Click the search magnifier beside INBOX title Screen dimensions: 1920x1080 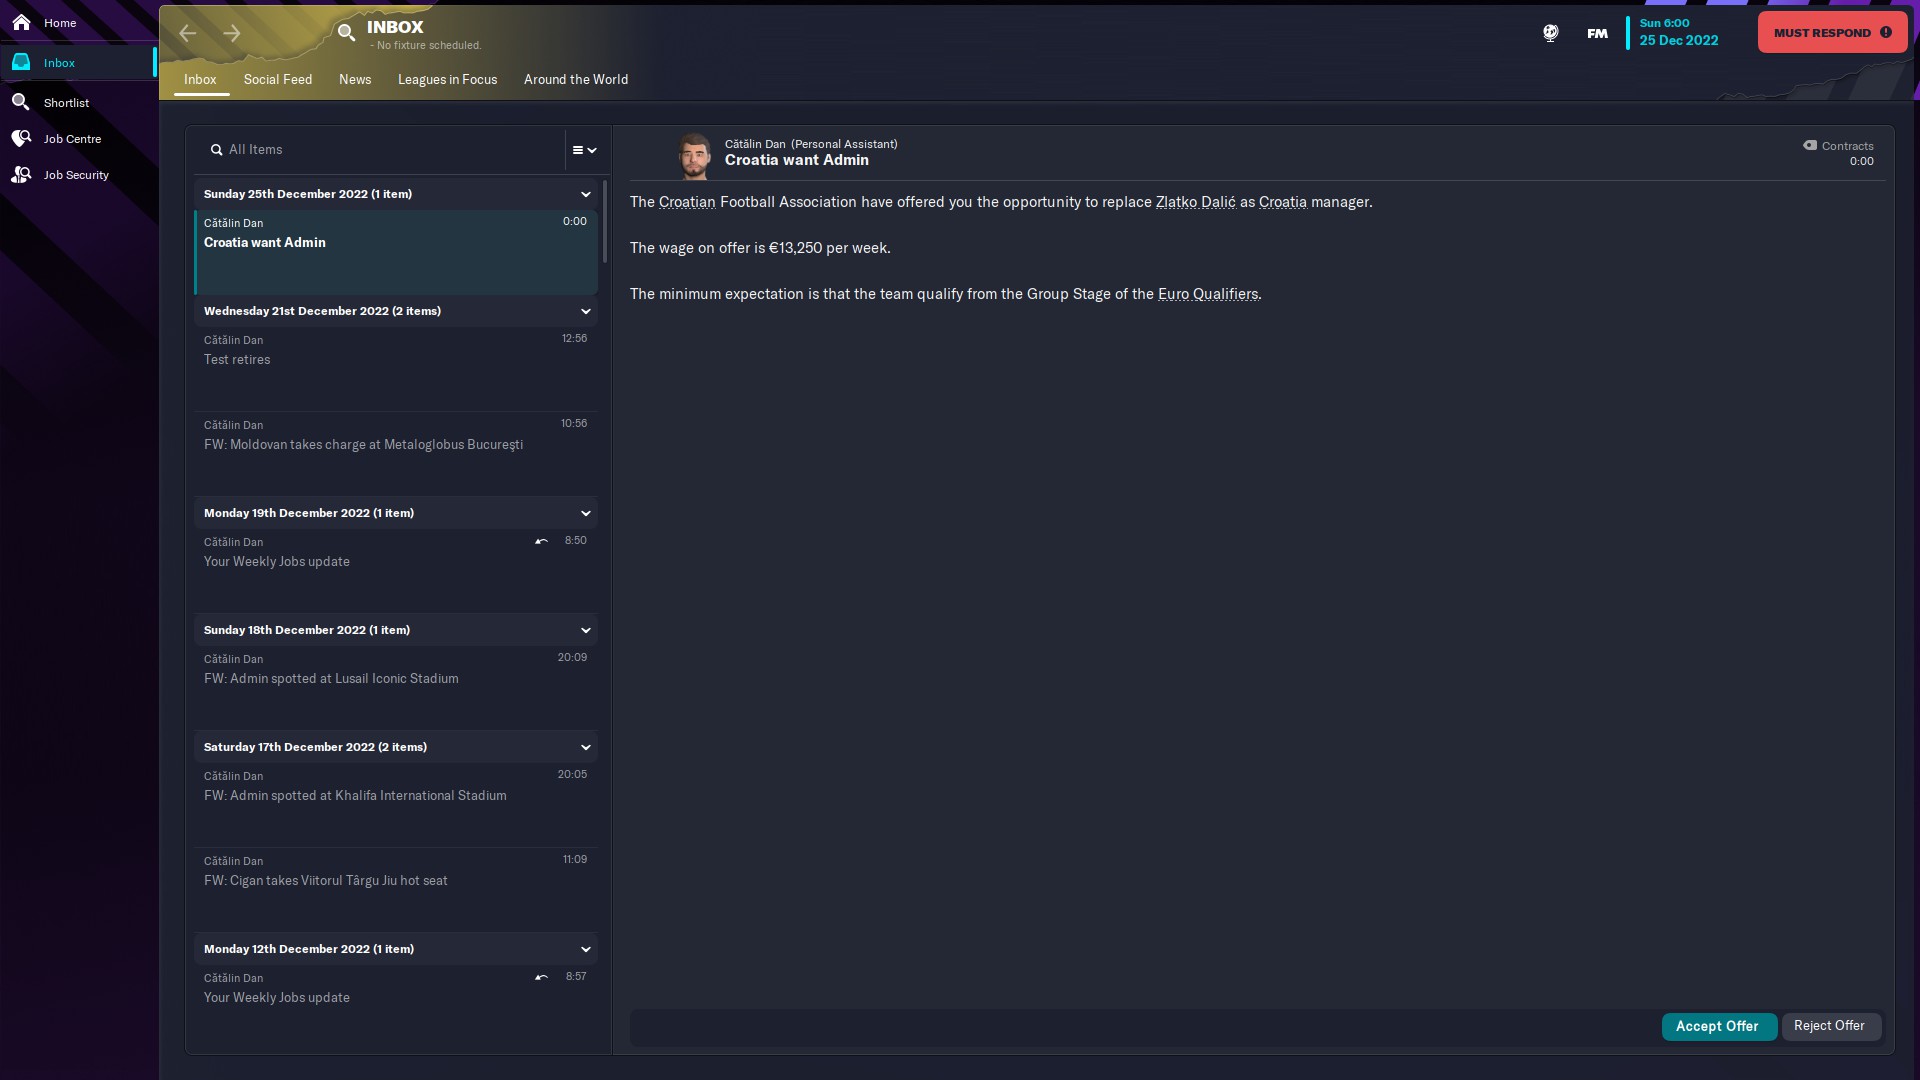346,33
